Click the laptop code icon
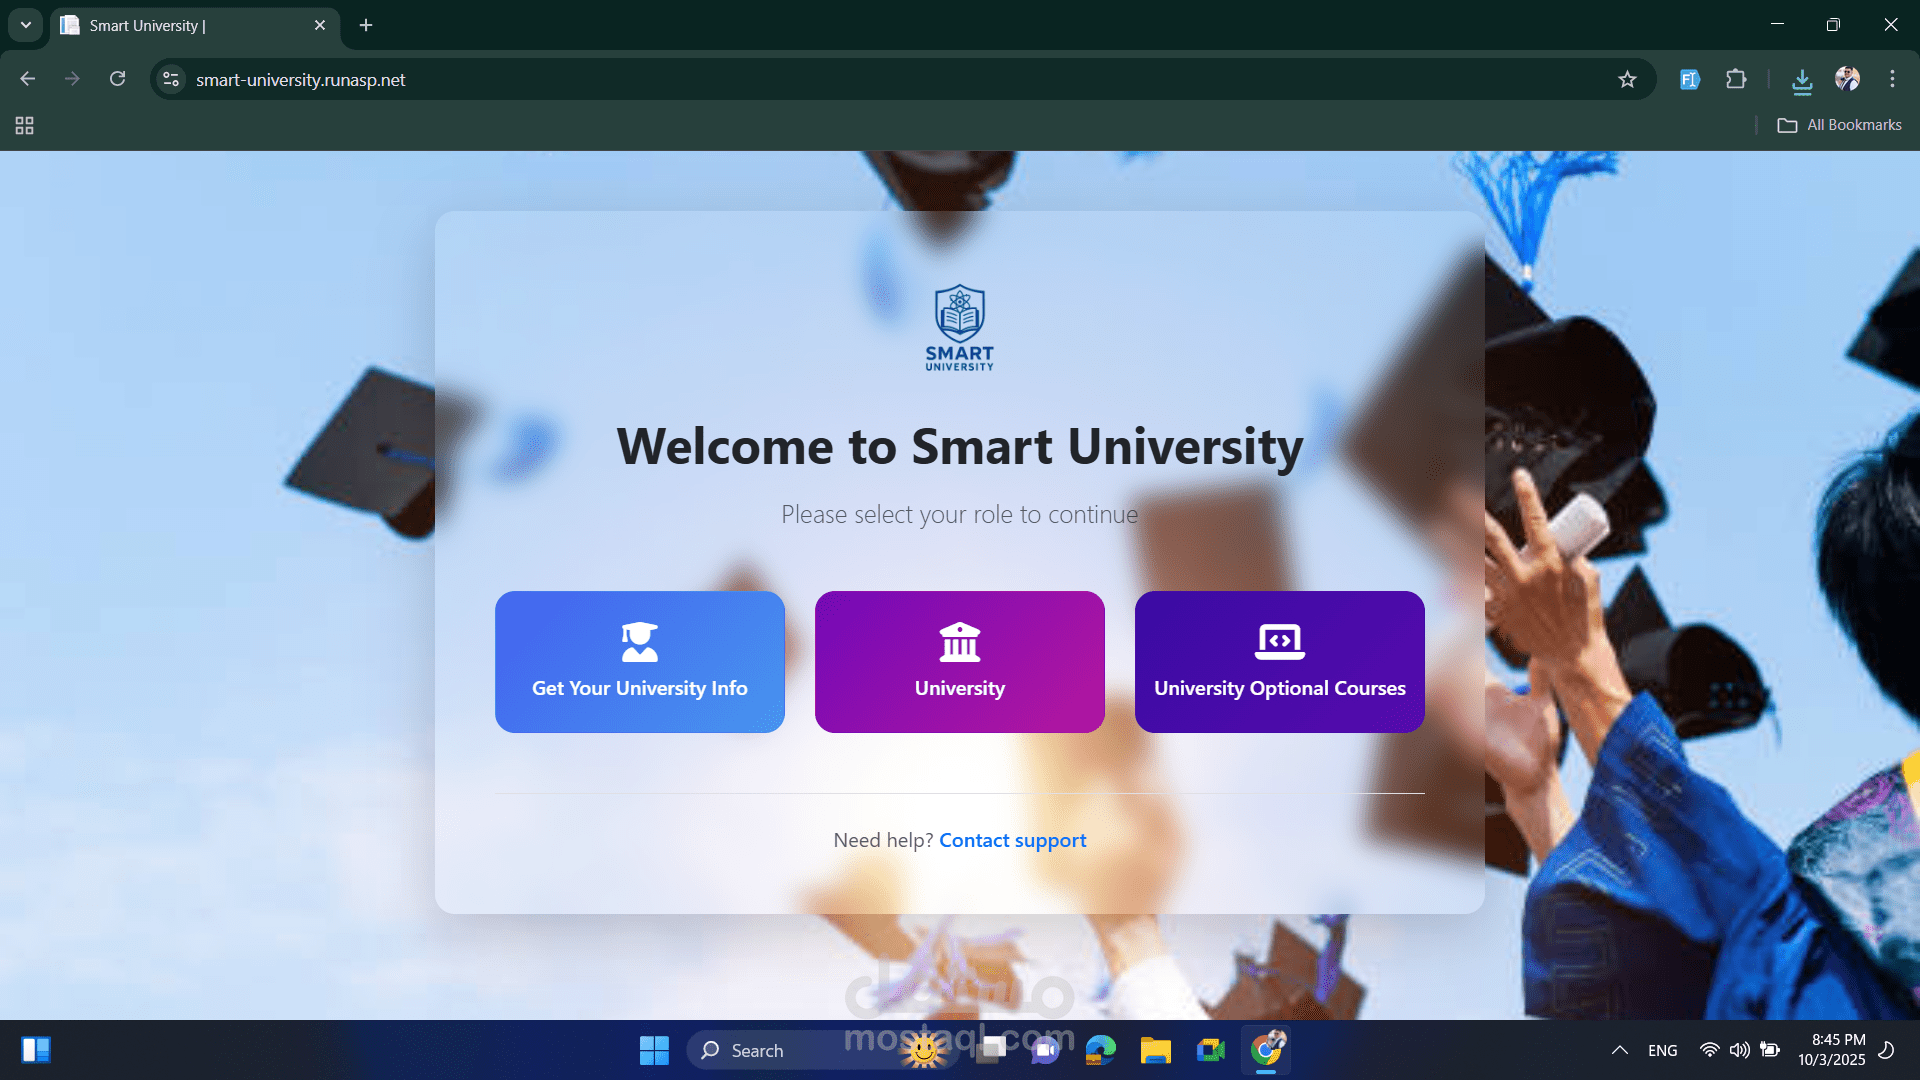 coord(1280,642)
